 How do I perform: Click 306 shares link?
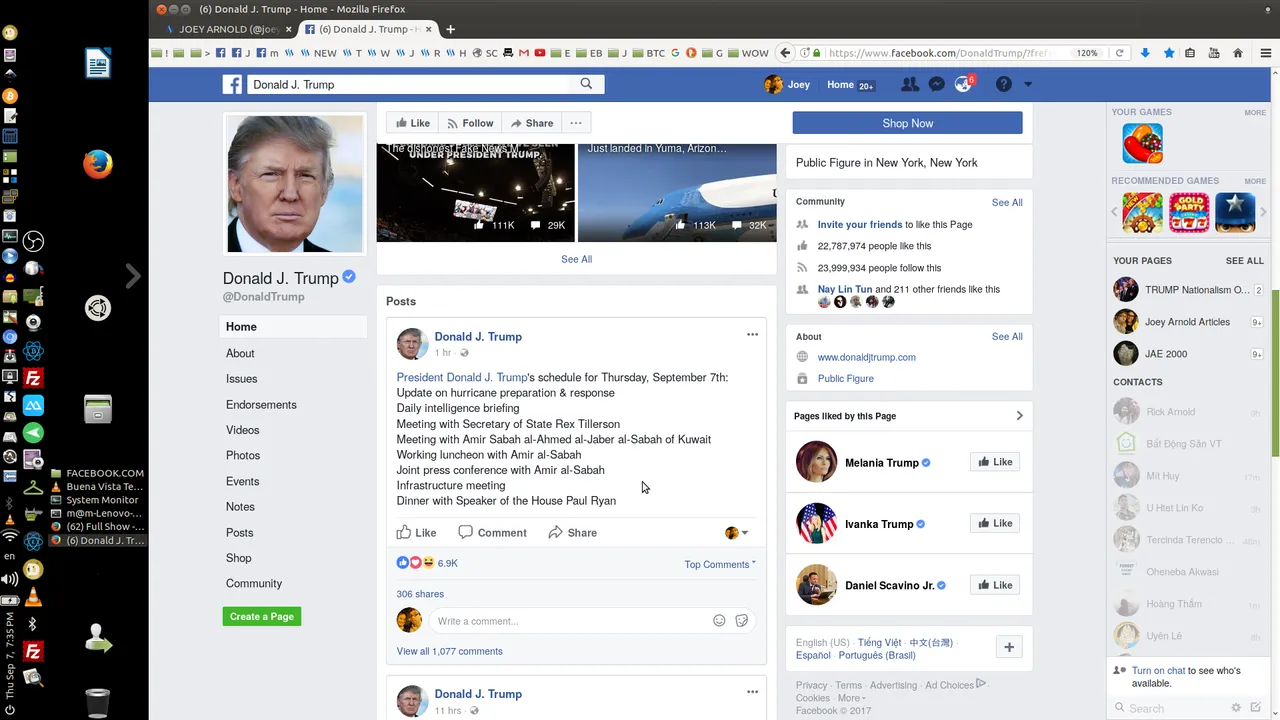[x=420, y=594]
